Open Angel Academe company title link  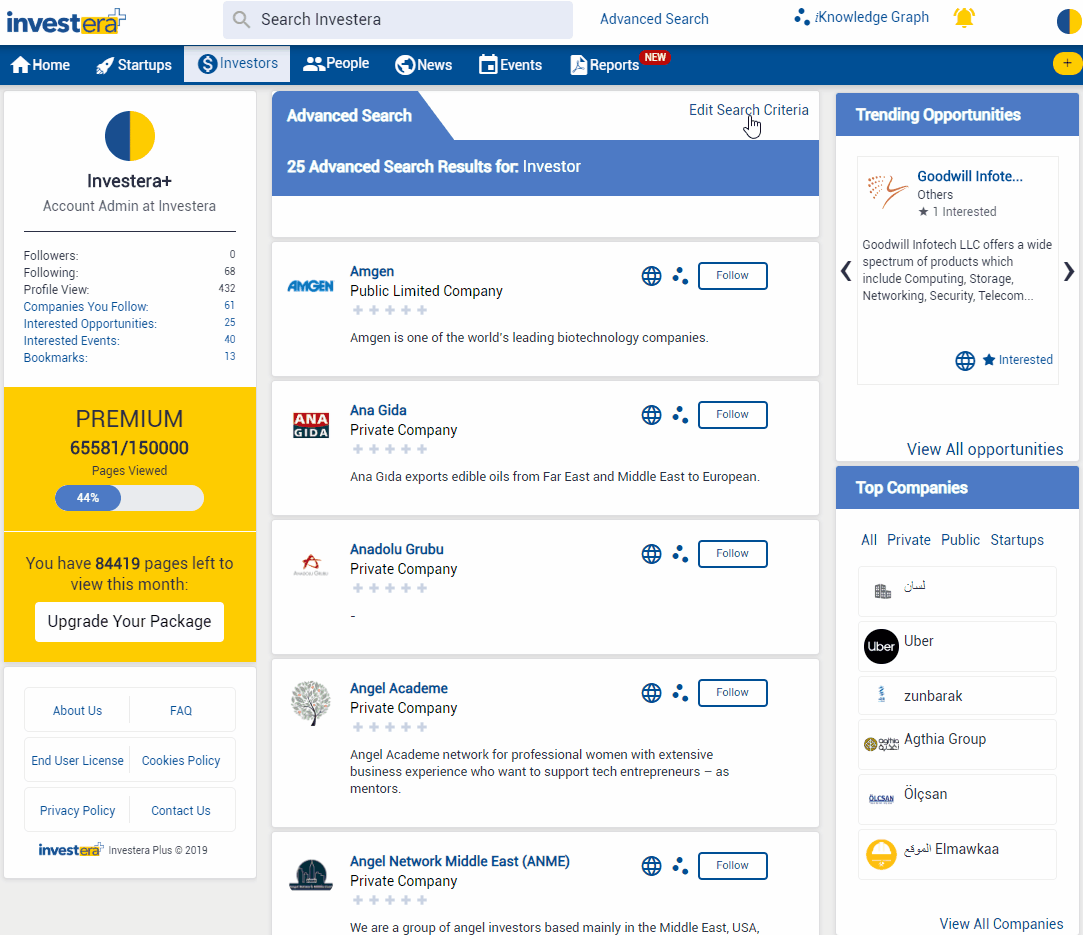click(399, 688)
